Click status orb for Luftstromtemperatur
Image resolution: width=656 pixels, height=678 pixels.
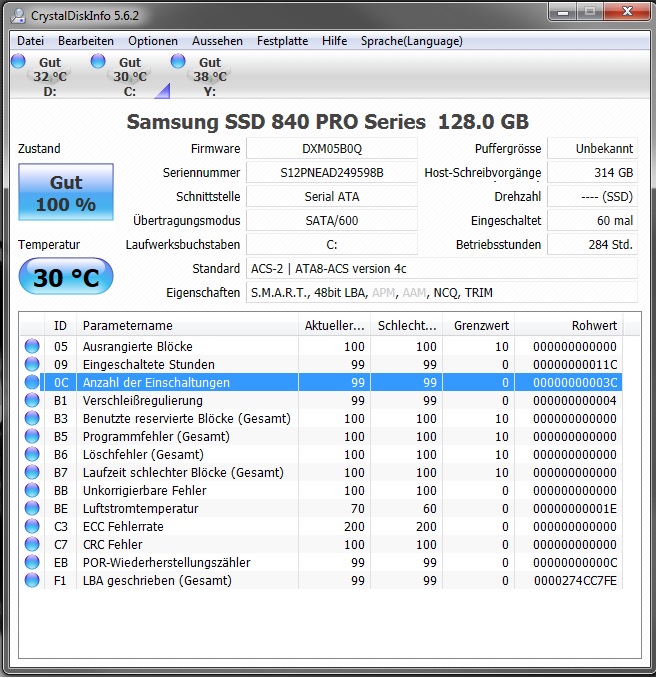coord(32,508)
